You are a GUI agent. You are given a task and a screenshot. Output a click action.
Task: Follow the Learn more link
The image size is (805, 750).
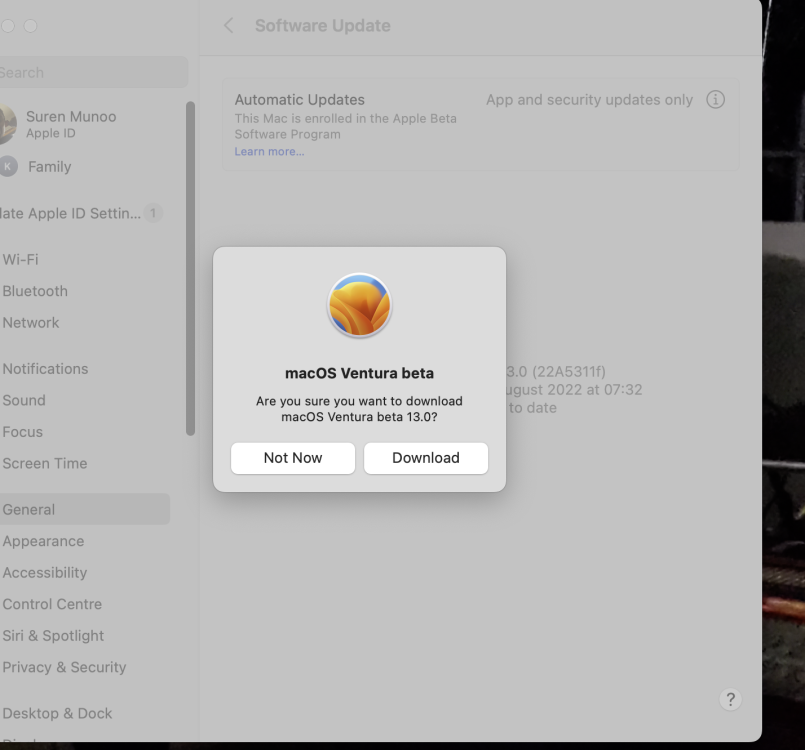pyautogui.click(x=269, y=151)
